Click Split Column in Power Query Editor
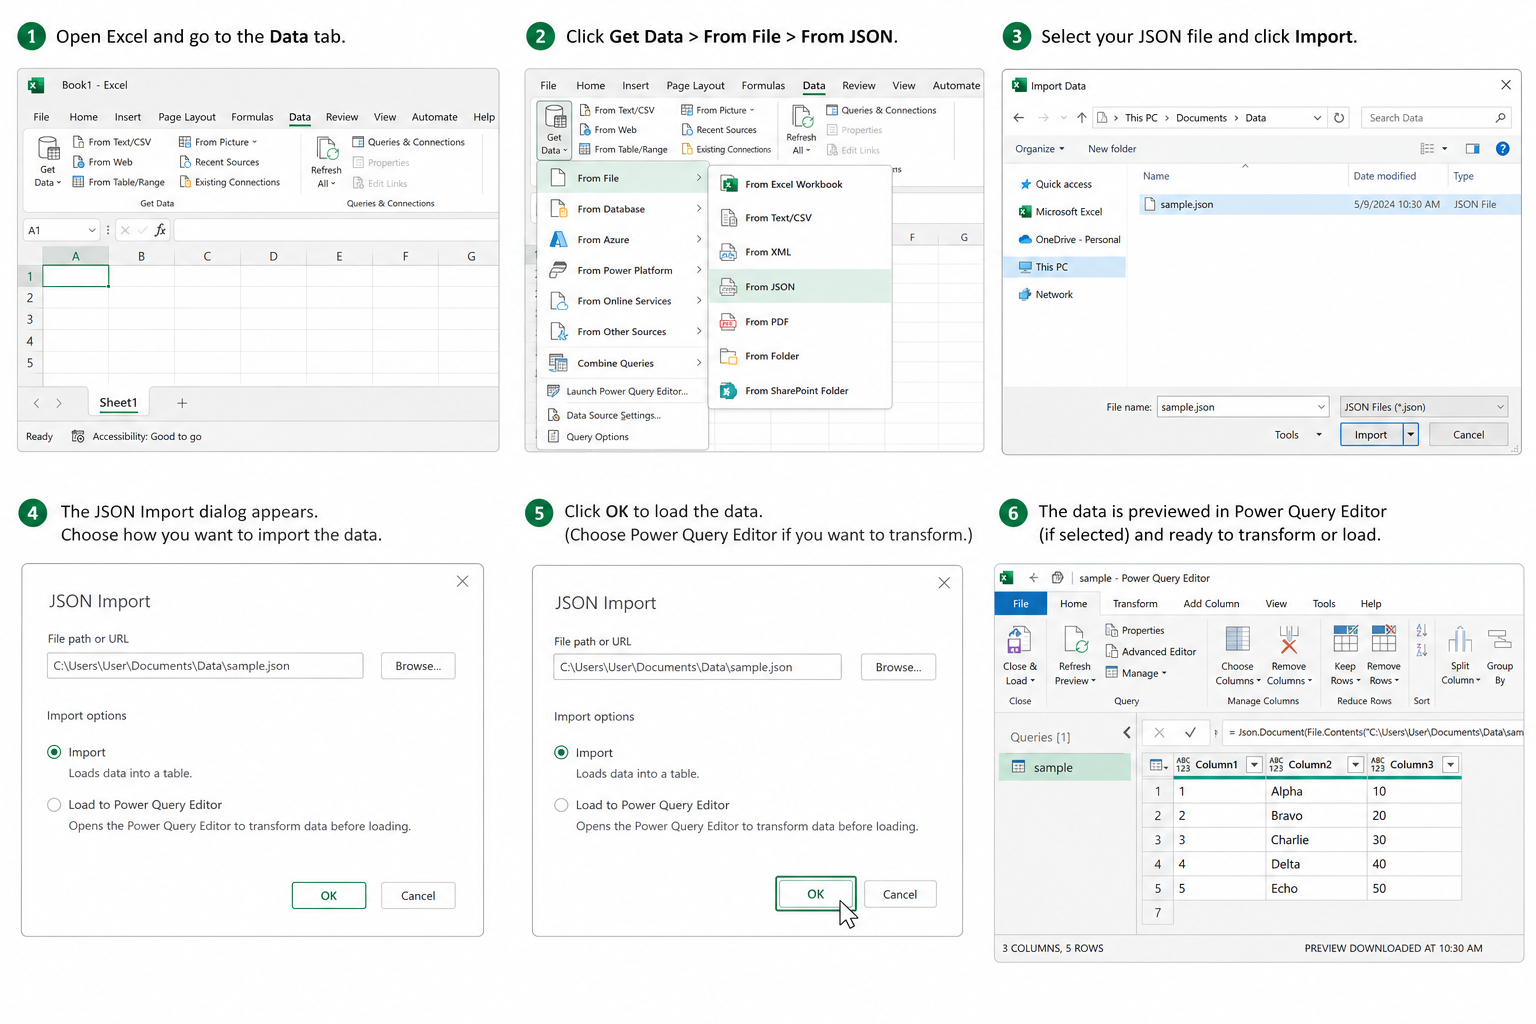The width and height of the screenshot is (1536, 1024). coord(1460,656)
